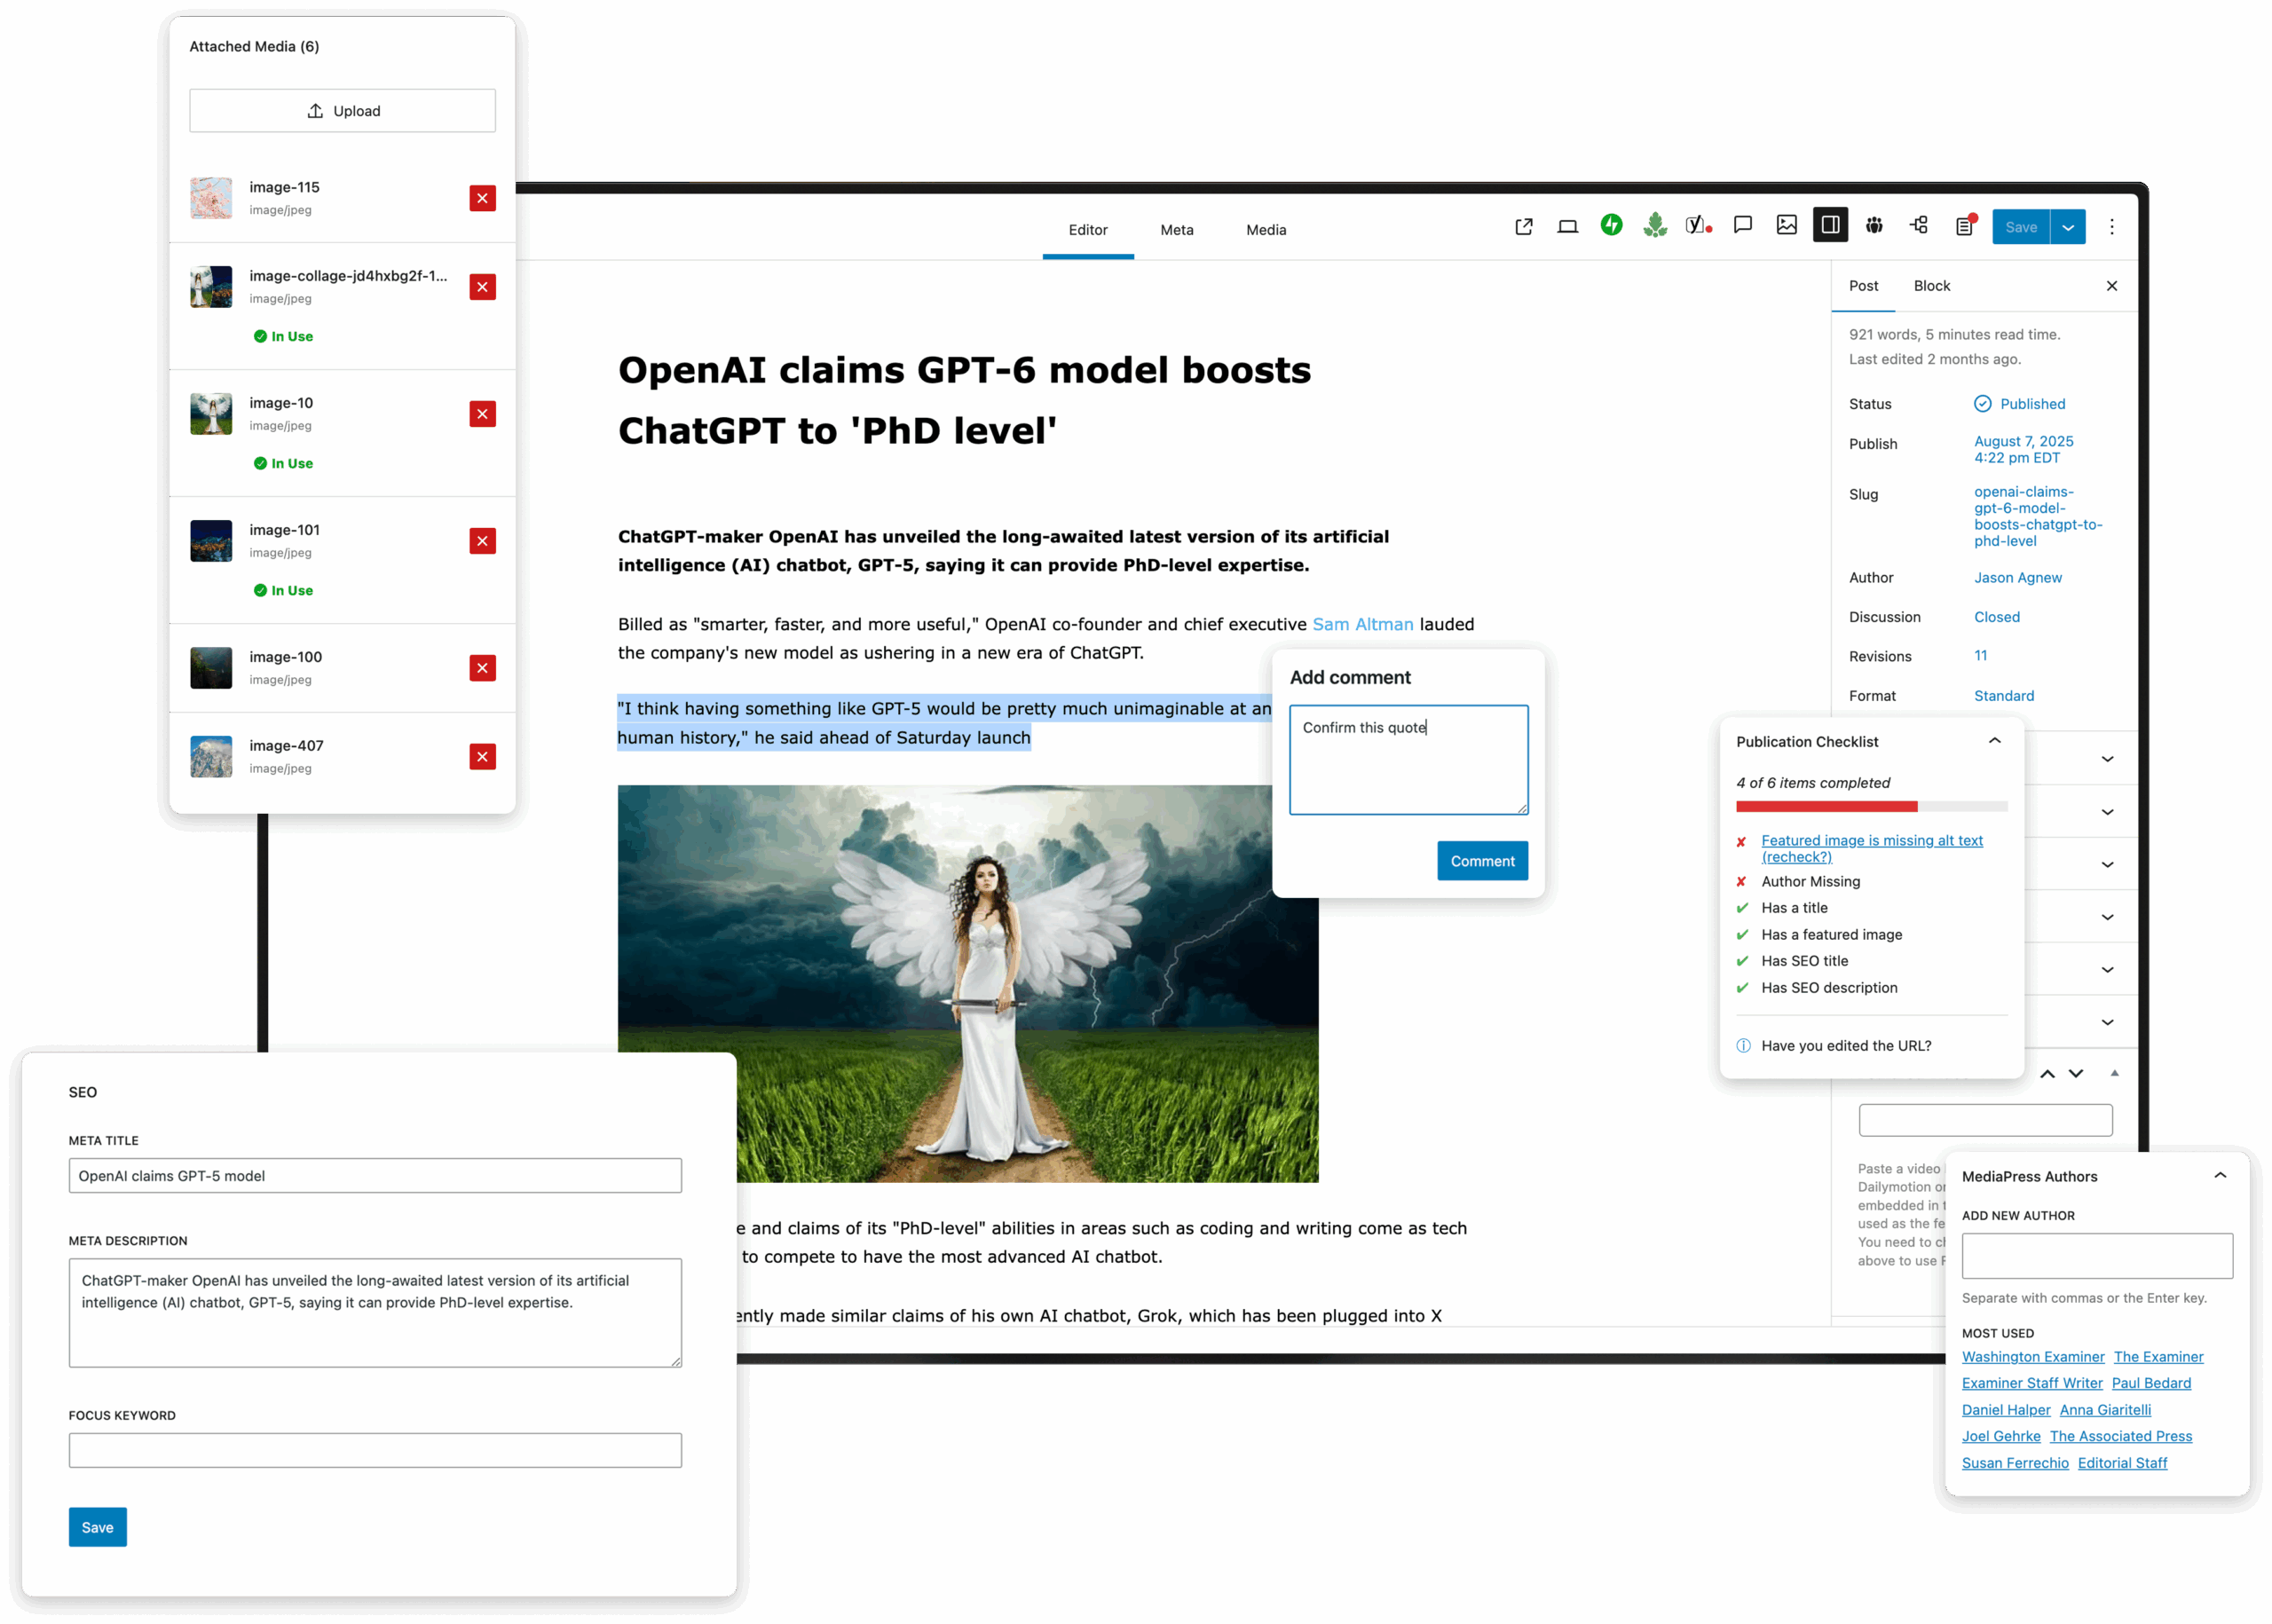Remove image-407 from attached media

[482, 757]
